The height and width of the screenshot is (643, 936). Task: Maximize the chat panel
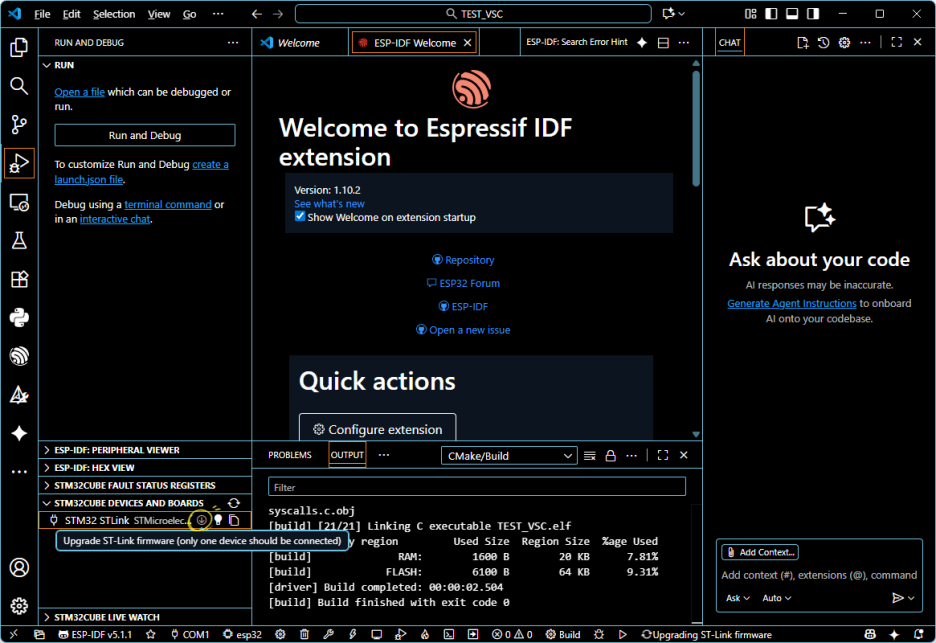(x=897, y=42)
